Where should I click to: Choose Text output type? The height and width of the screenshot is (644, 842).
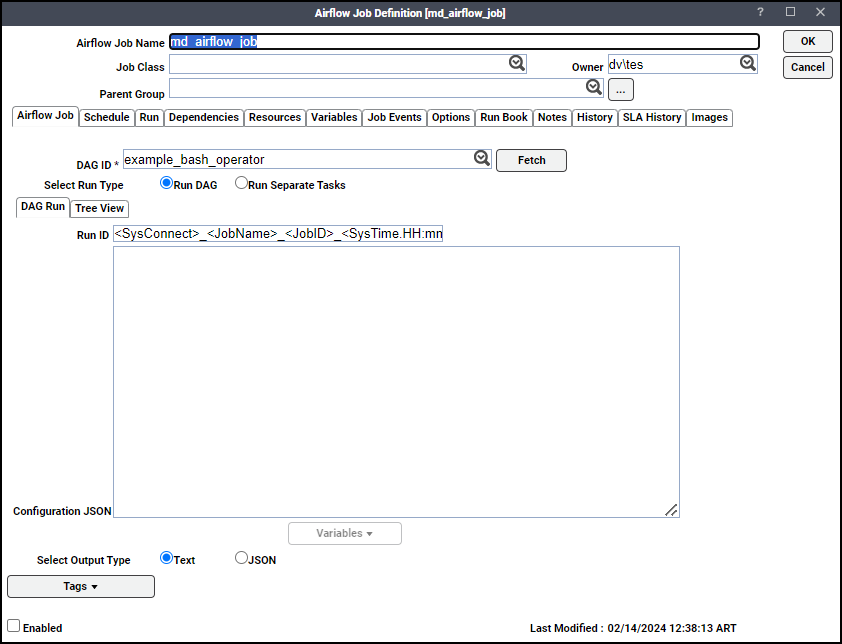pyautogui.click(x=166, y=558)
